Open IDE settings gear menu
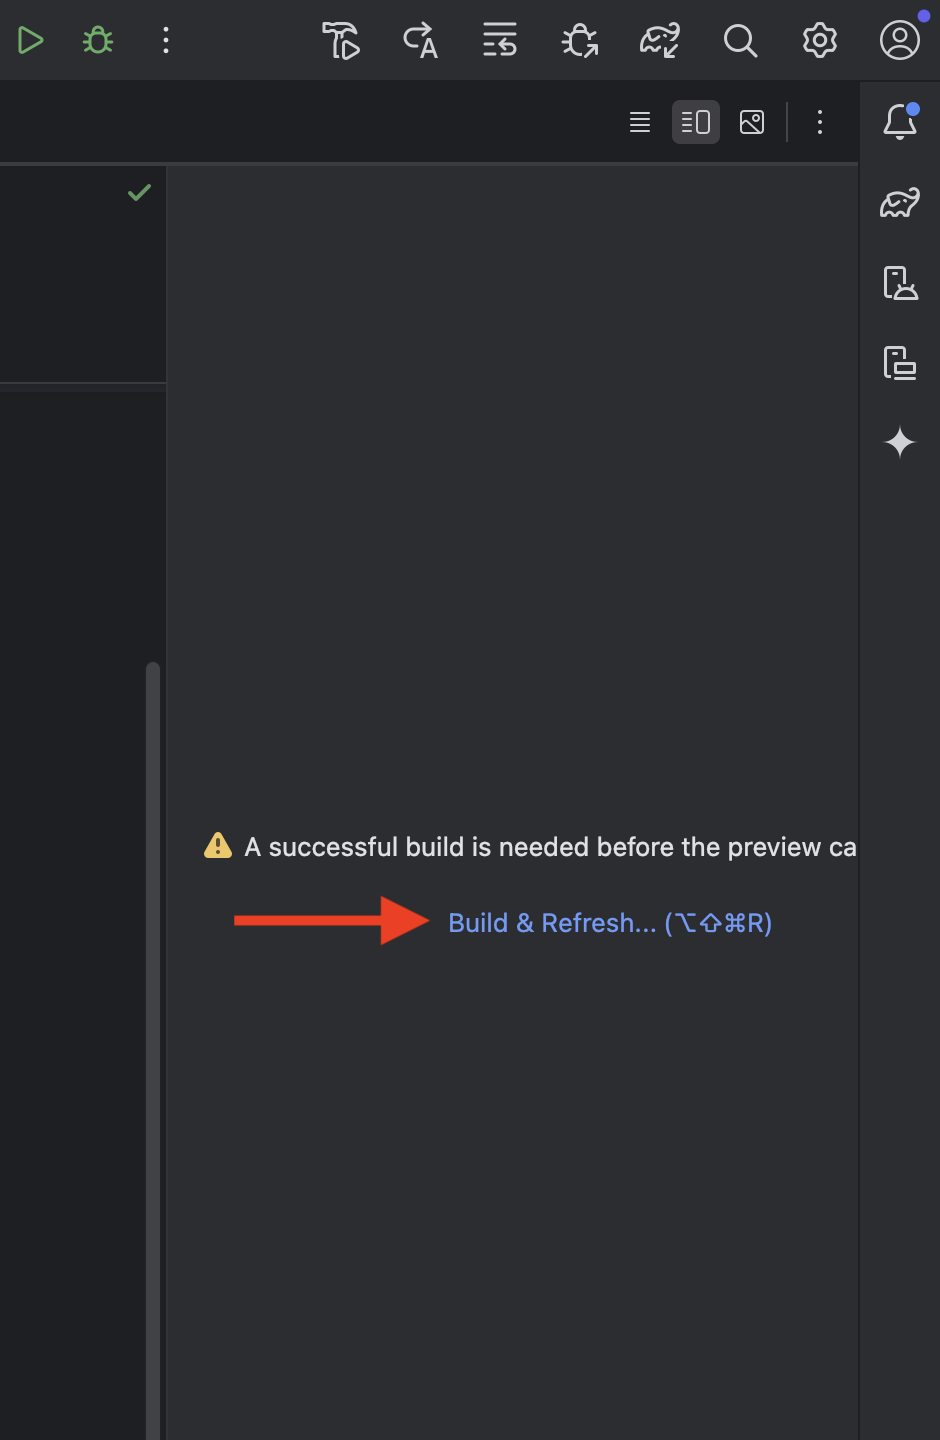940x1440 pixels. click(x=820, y=41)
